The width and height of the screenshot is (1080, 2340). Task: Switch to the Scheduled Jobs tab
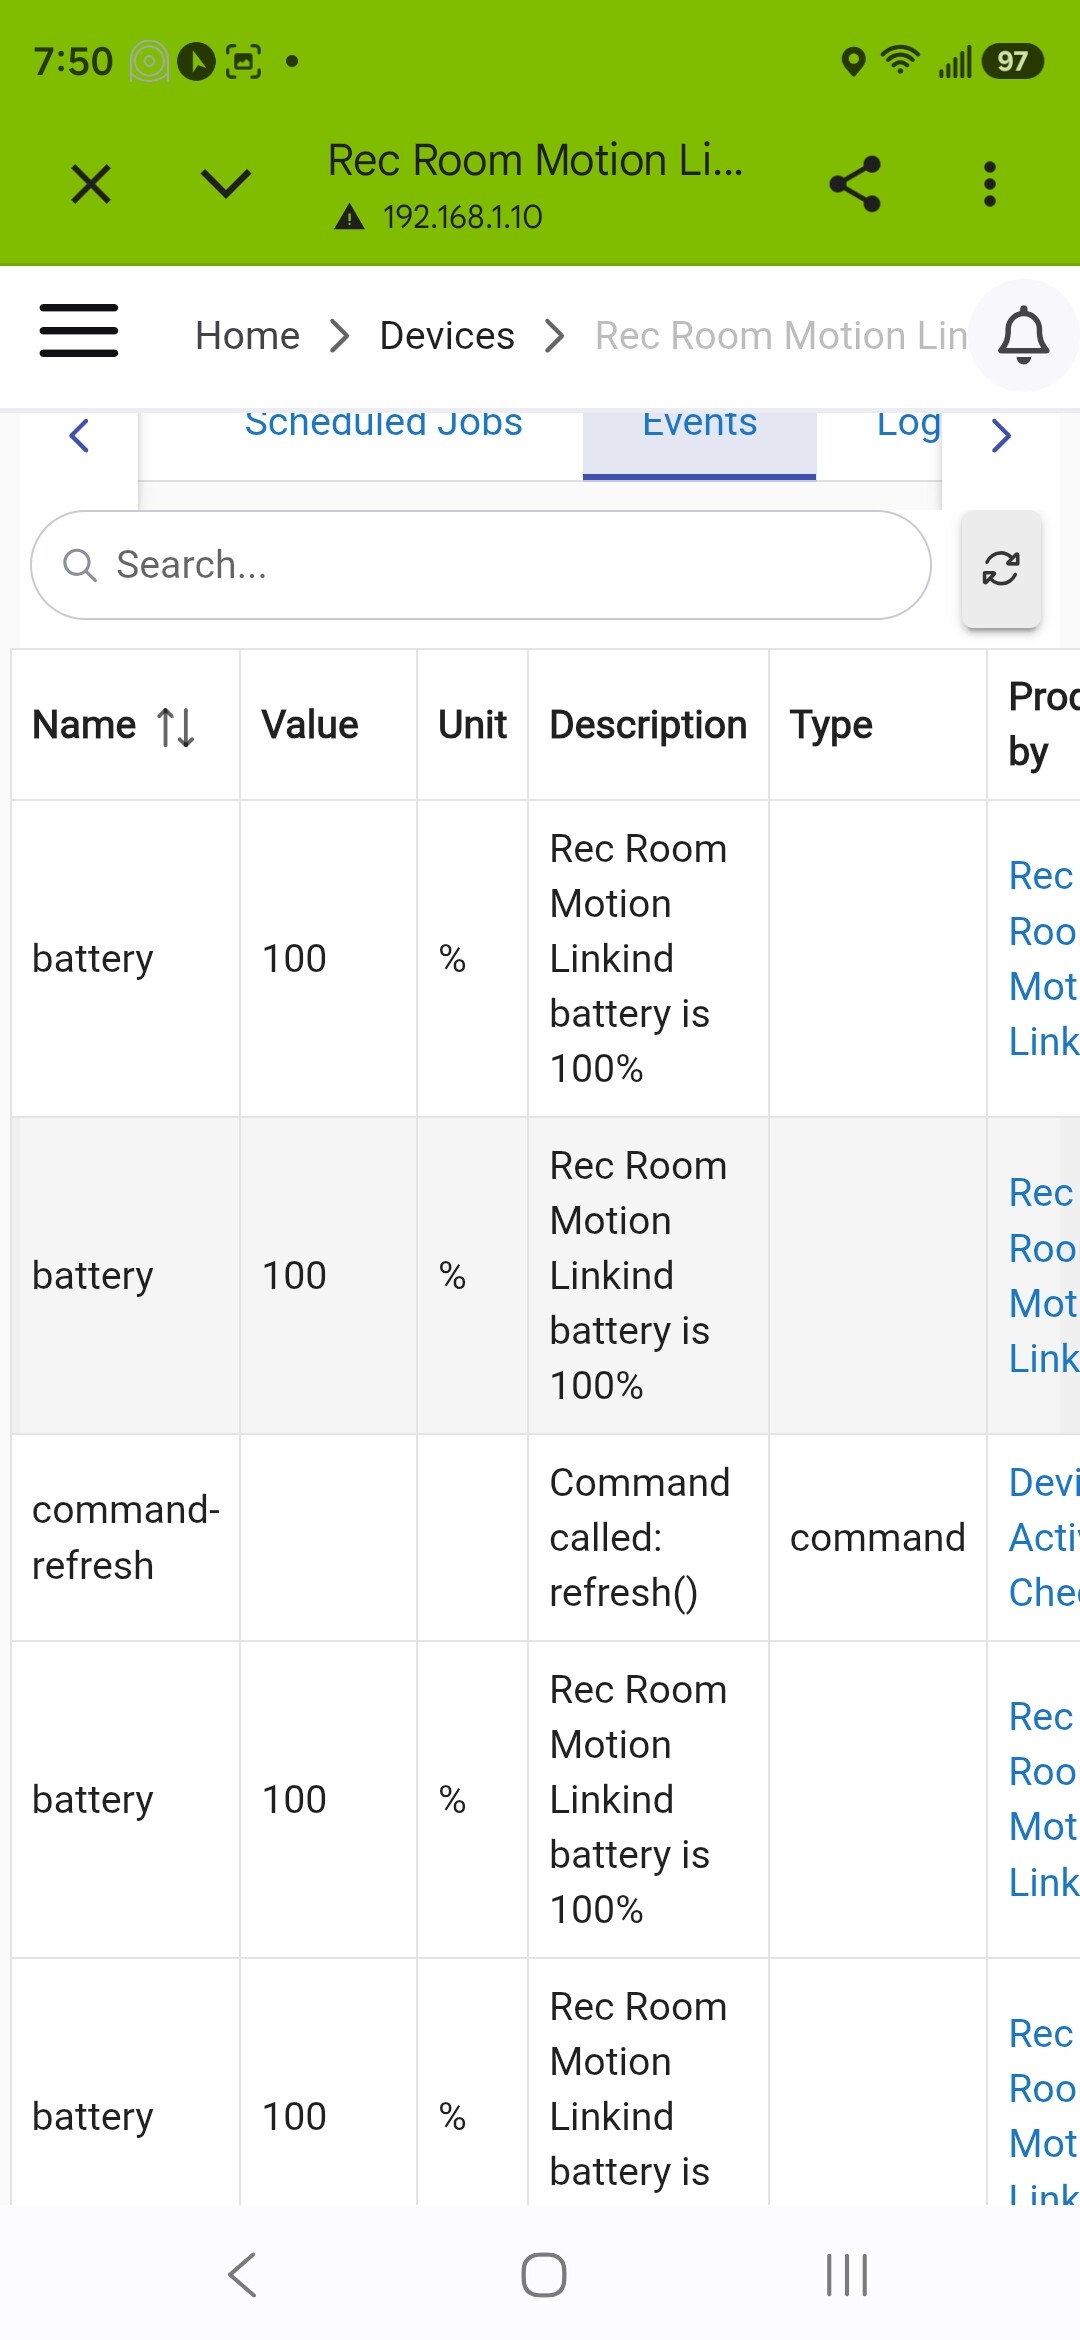383,425
